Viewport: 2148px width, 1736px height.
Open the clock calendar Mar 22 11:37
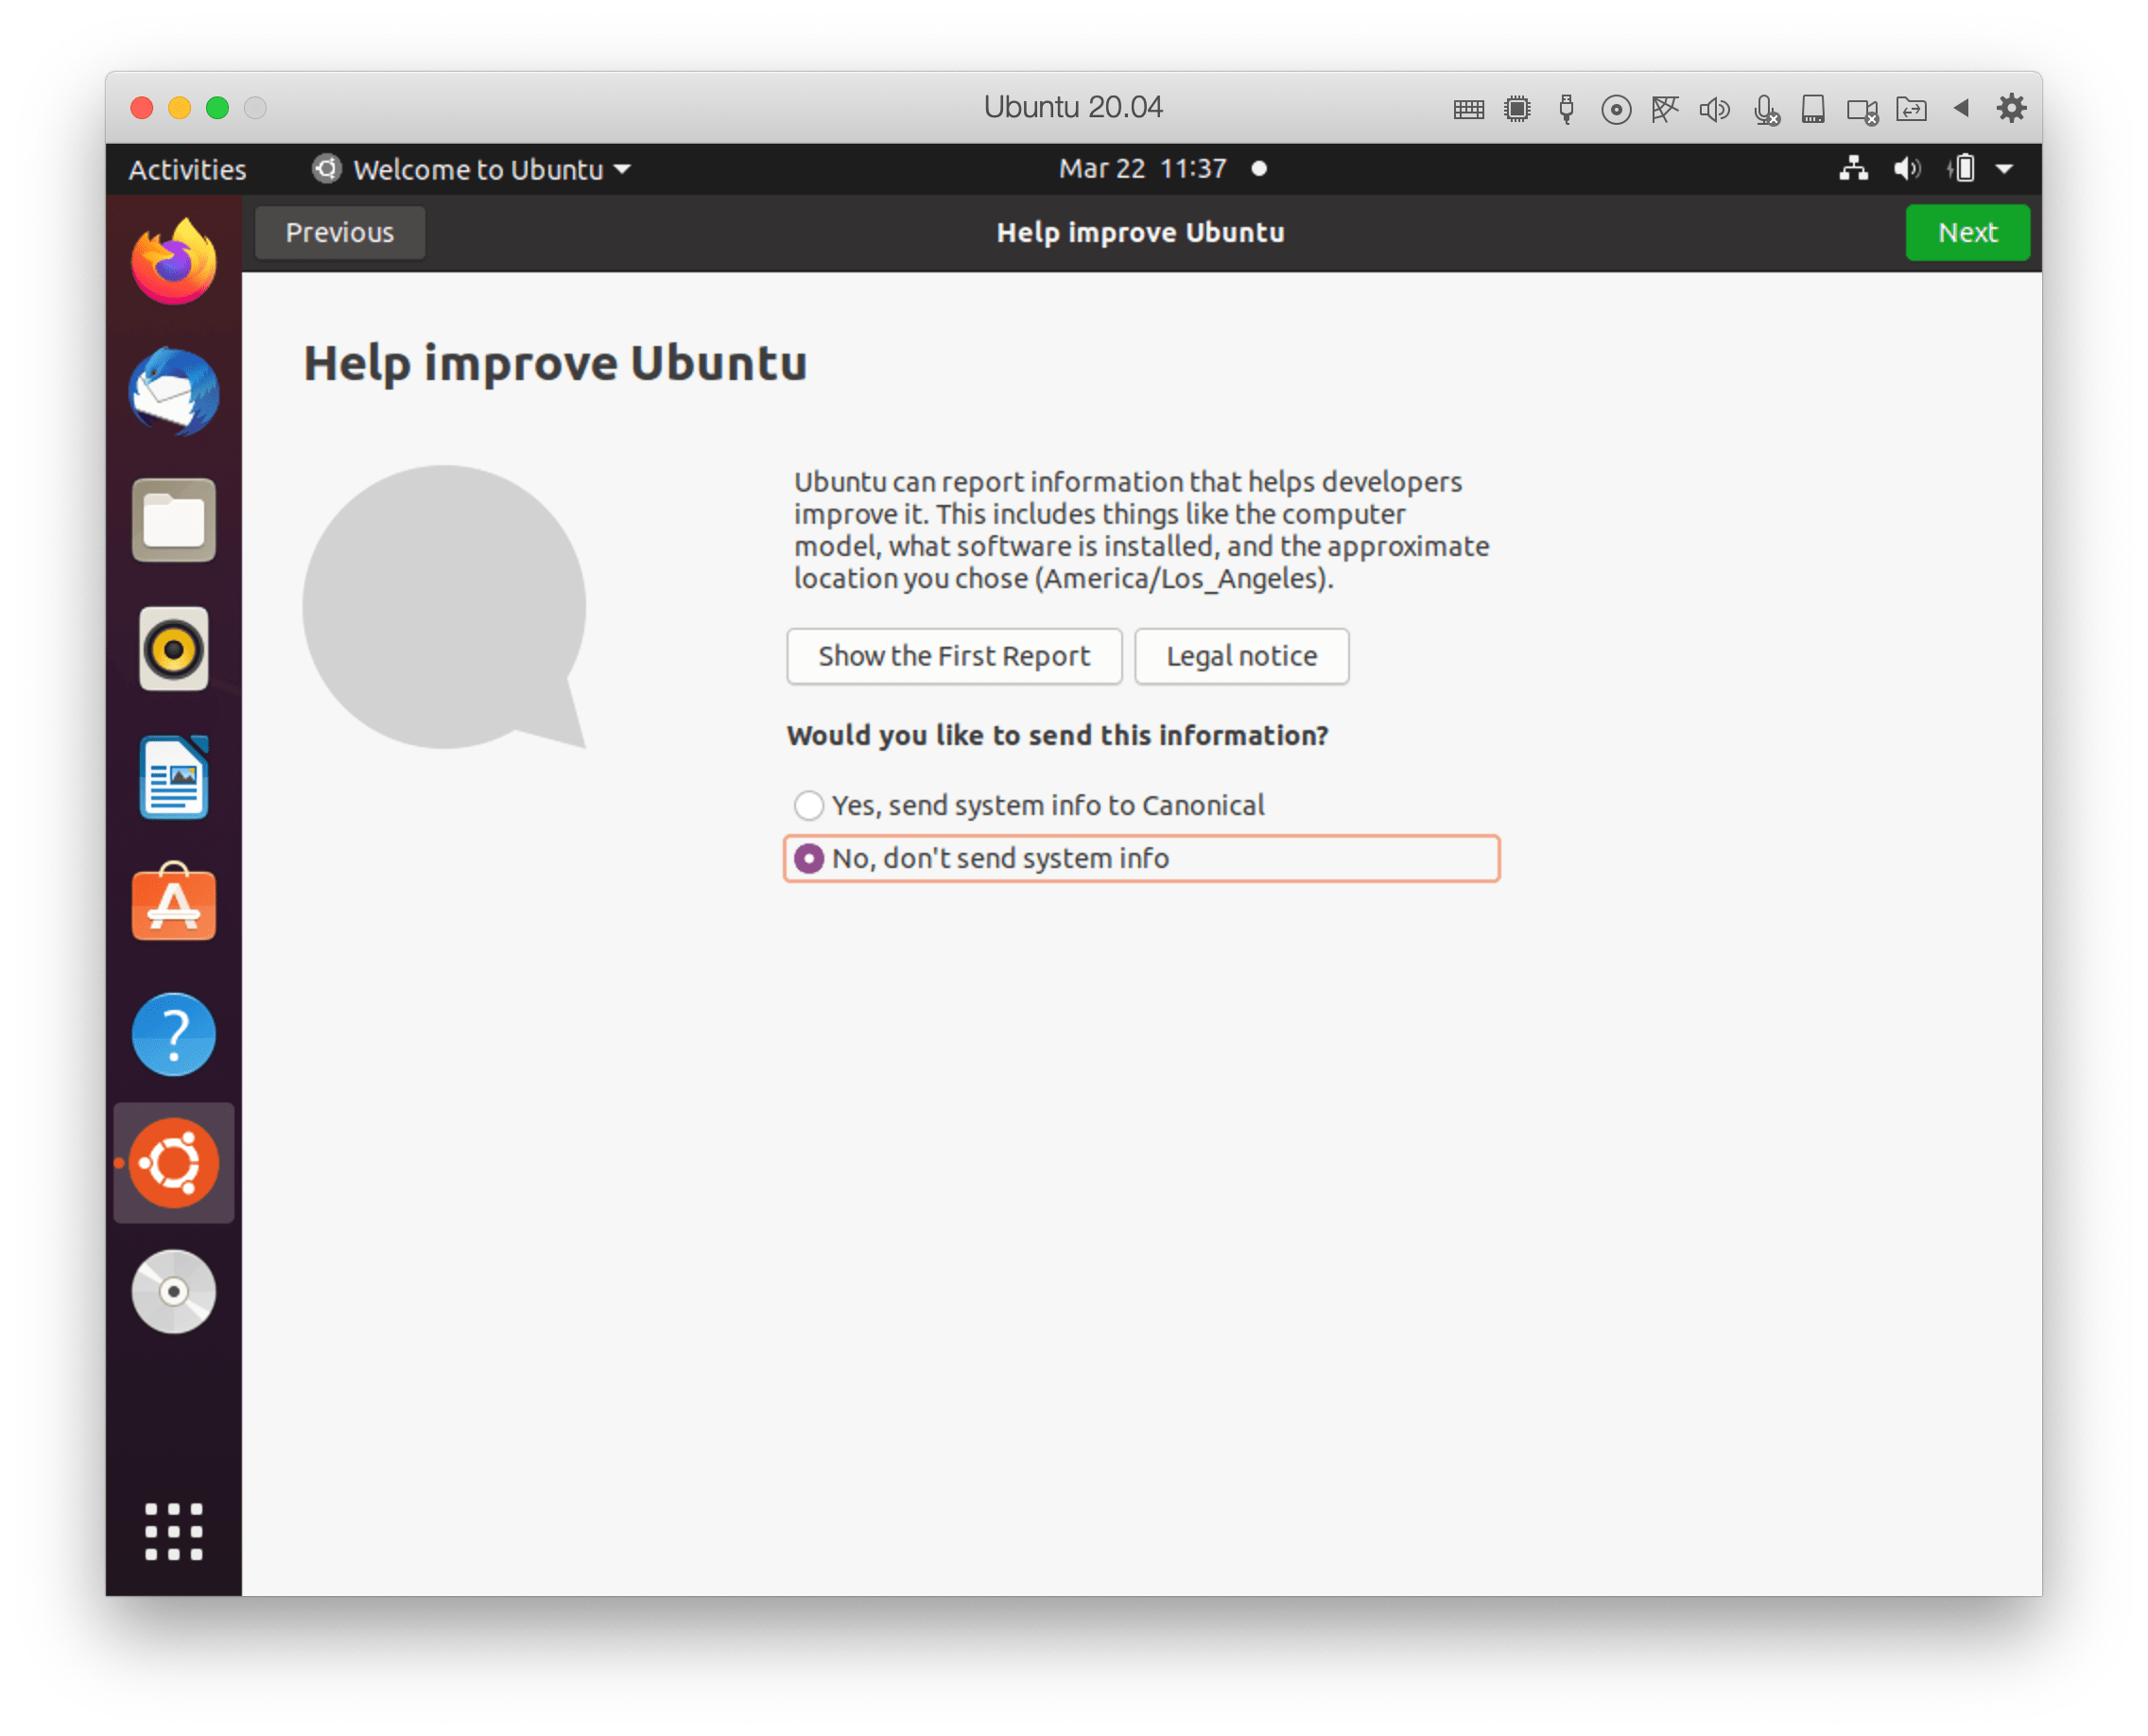click(1142, 168)
